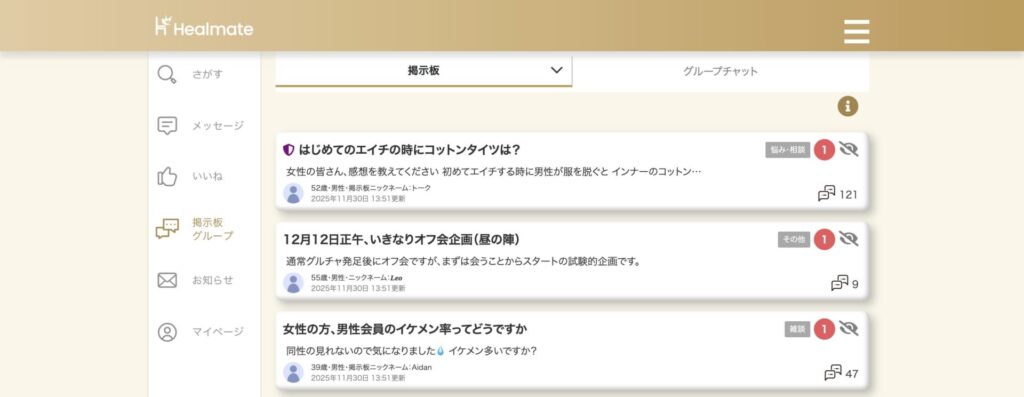Click the avatar of poster Leo
The width and height of the screenshot is (1024, 397).
293,283
